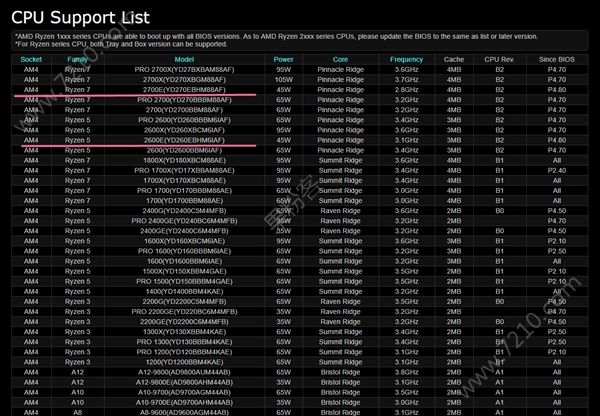This screenshot has height=416, width=600.
Task: Select the 1400(YD1400BBM4KAE) model cell
Action: 184,291
